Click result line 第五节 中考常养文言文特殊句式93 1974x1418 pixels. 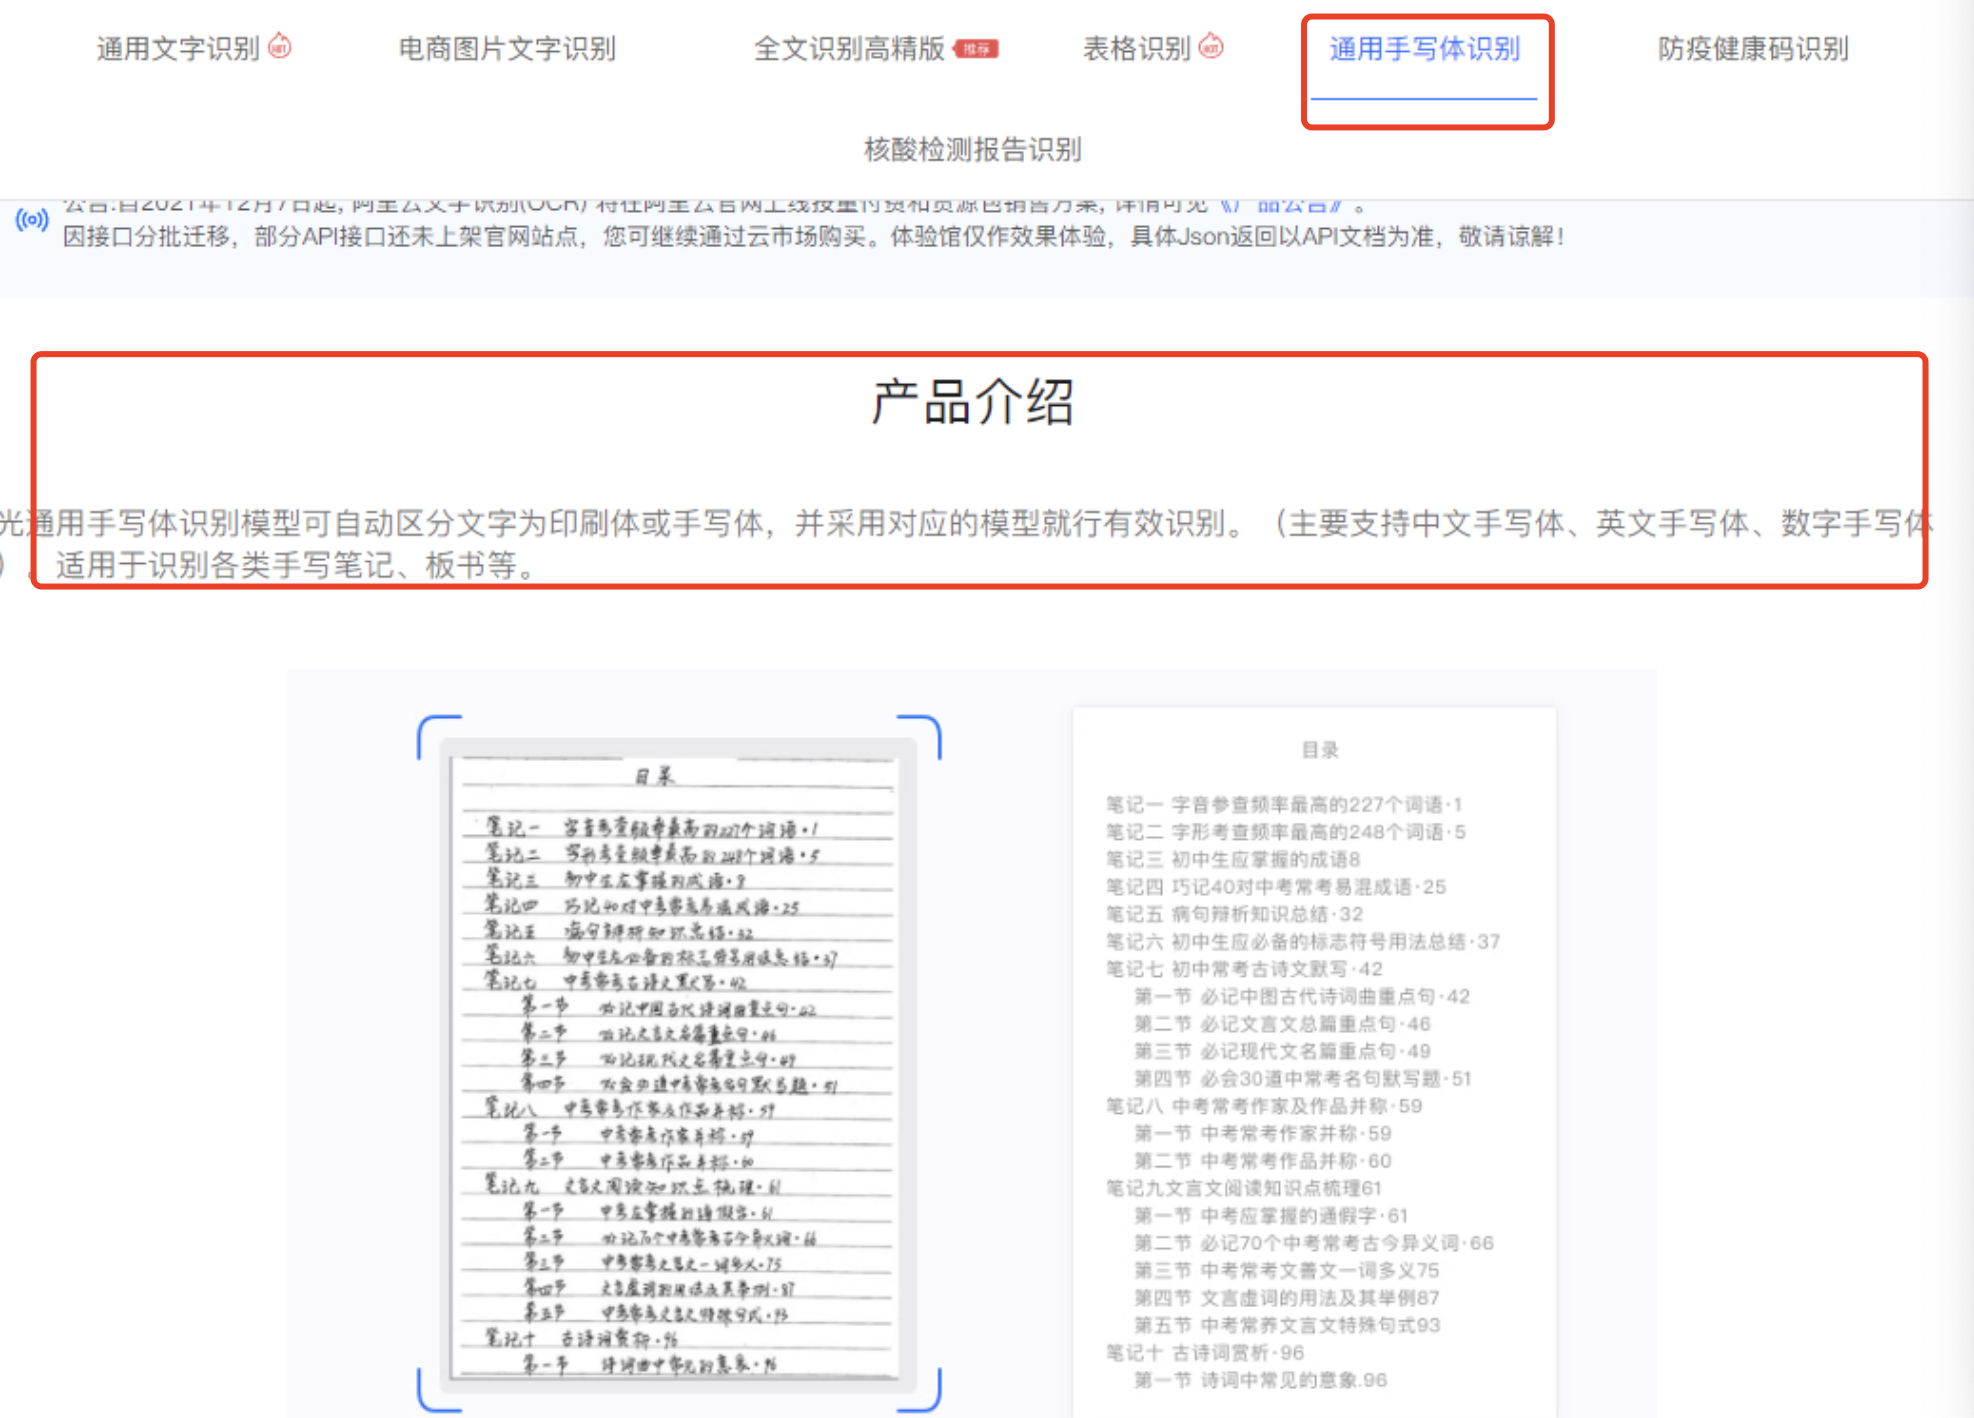point(1286,1325)
